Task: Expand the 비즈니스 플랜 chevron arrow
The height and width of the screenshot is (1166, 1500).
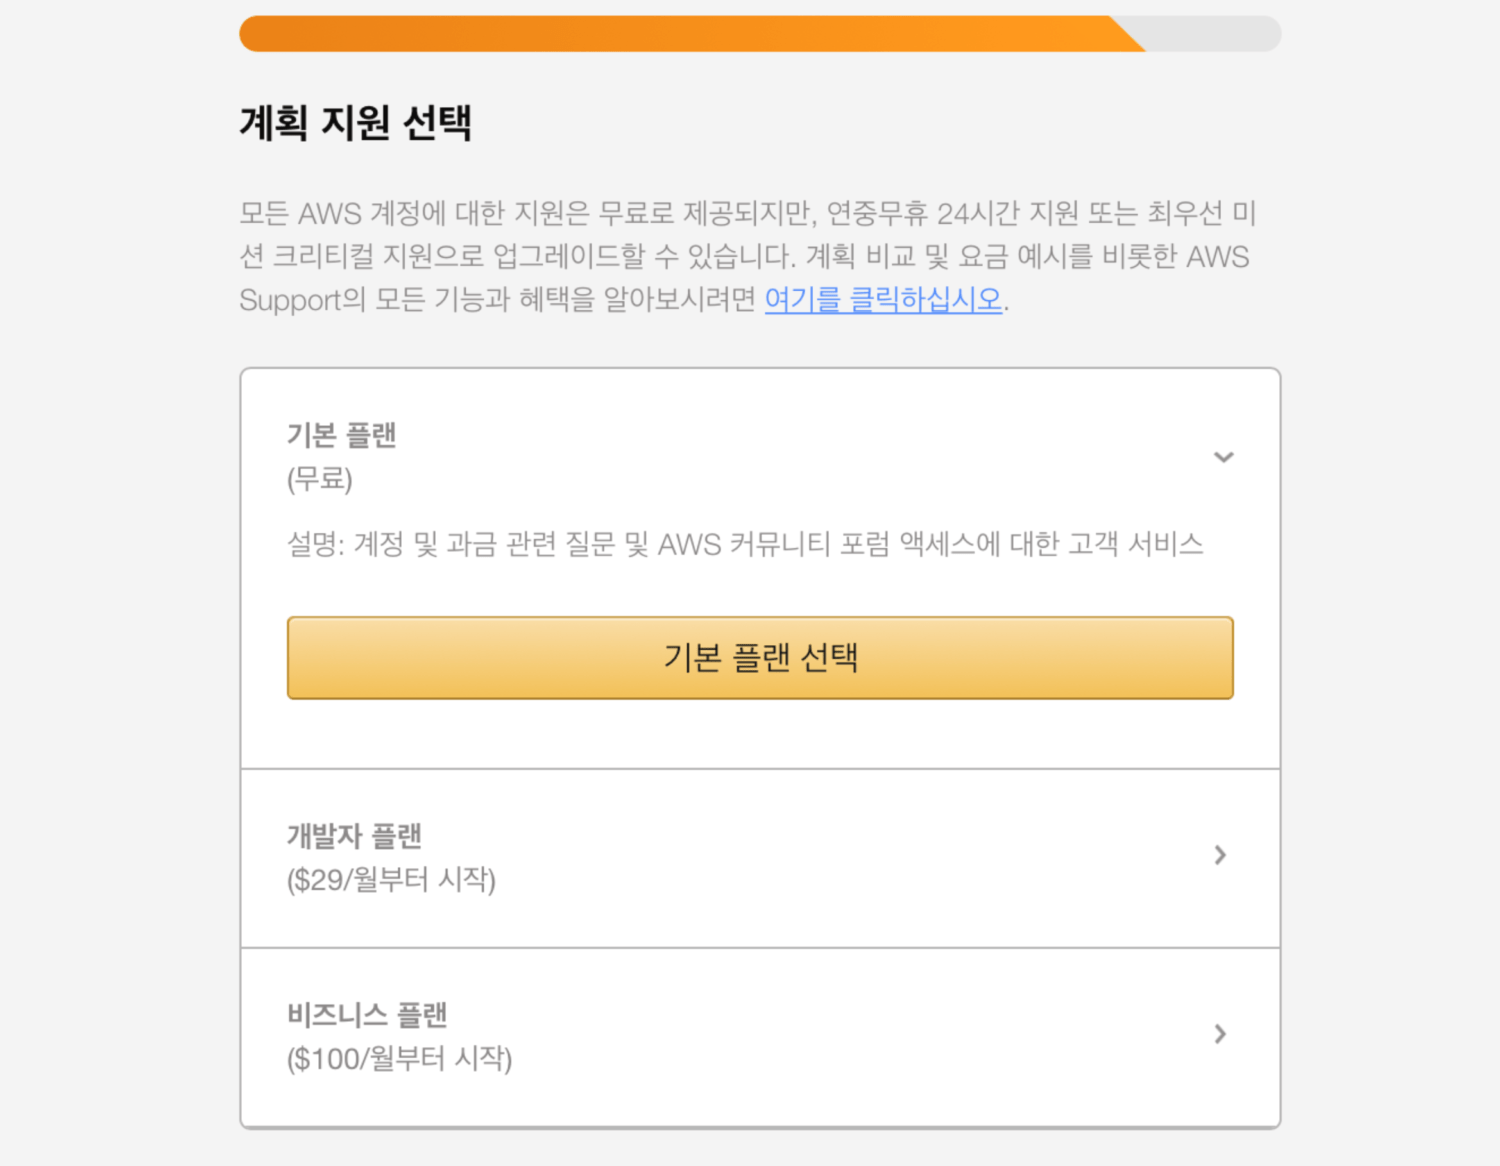Action: click(x=1220, y=1034)
